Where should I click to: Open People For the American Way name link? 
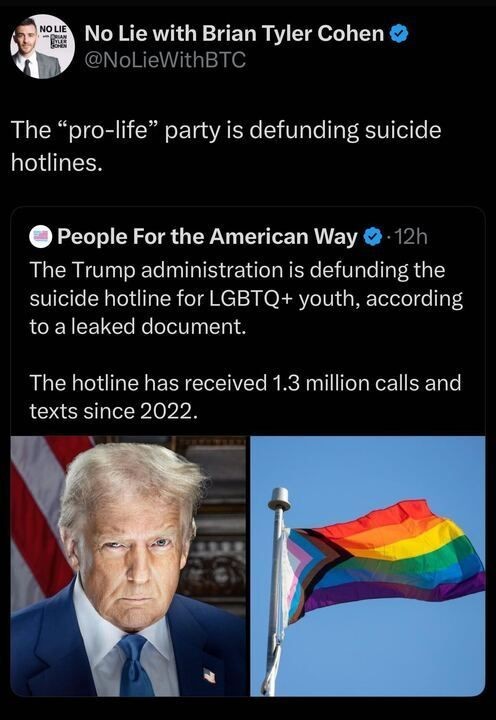point(208,237)
